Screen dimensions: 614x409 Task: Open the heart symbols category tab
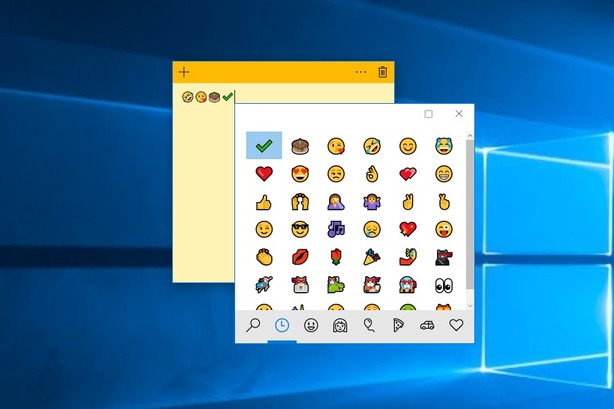456,325
